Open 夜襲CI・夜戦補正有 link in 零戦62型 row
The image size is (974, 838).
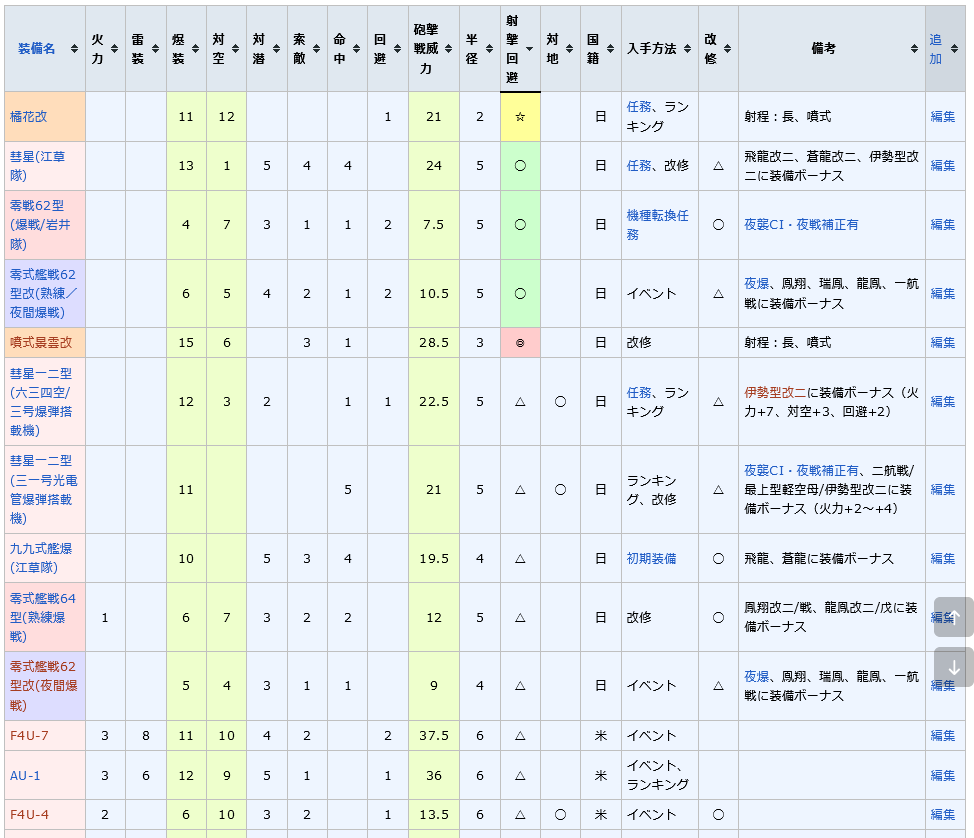tap(801, 225)
